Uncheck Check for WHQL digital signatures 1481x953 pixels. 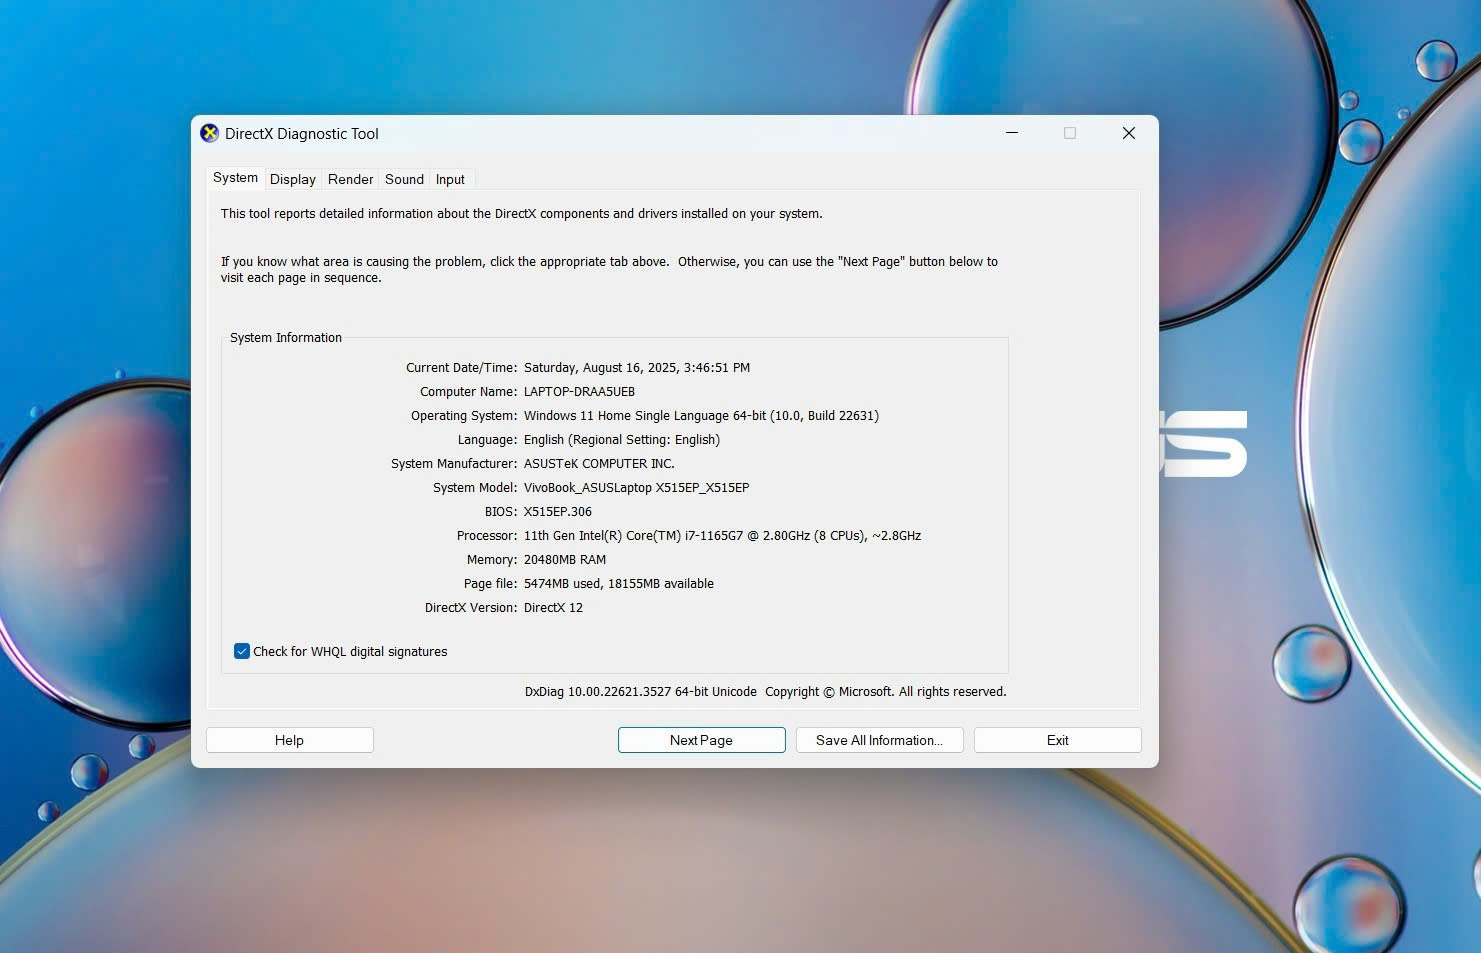click(242, 651)
